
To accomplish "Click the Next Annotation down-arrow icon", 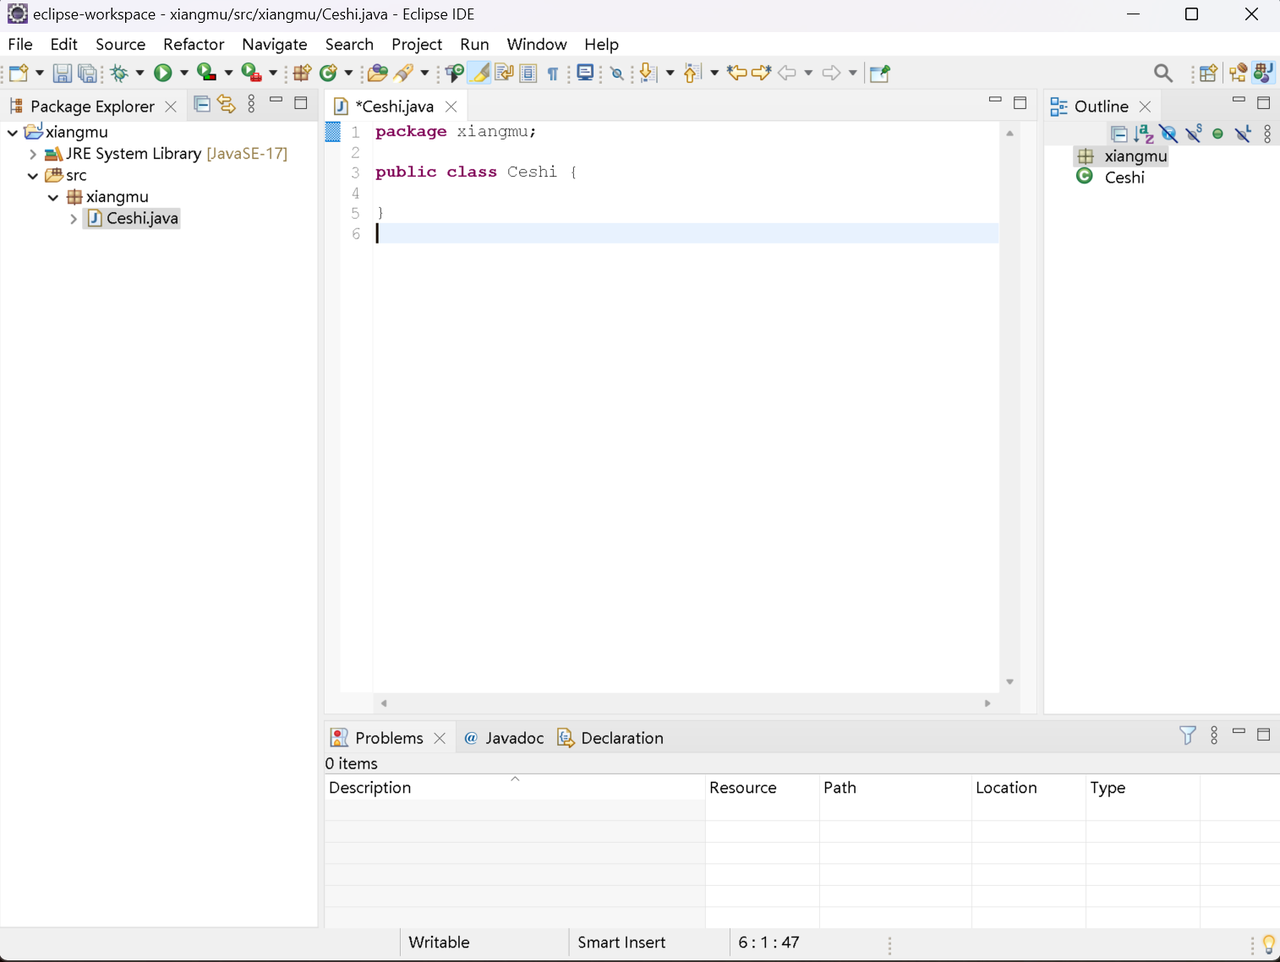I will (647, 73).
